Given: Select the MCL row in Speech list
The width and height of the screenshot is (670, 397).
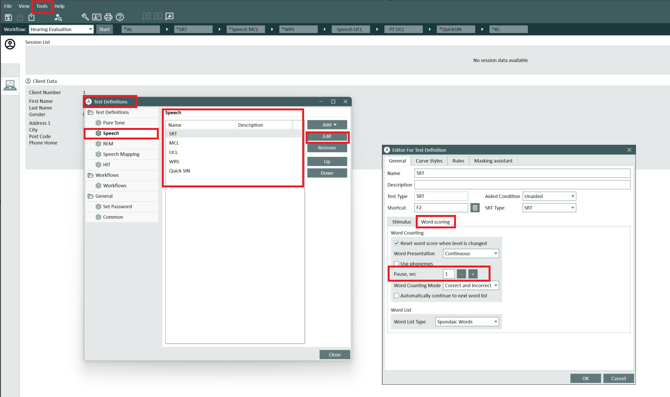Looking at the screenshot, I should click(x=234, y=143).
